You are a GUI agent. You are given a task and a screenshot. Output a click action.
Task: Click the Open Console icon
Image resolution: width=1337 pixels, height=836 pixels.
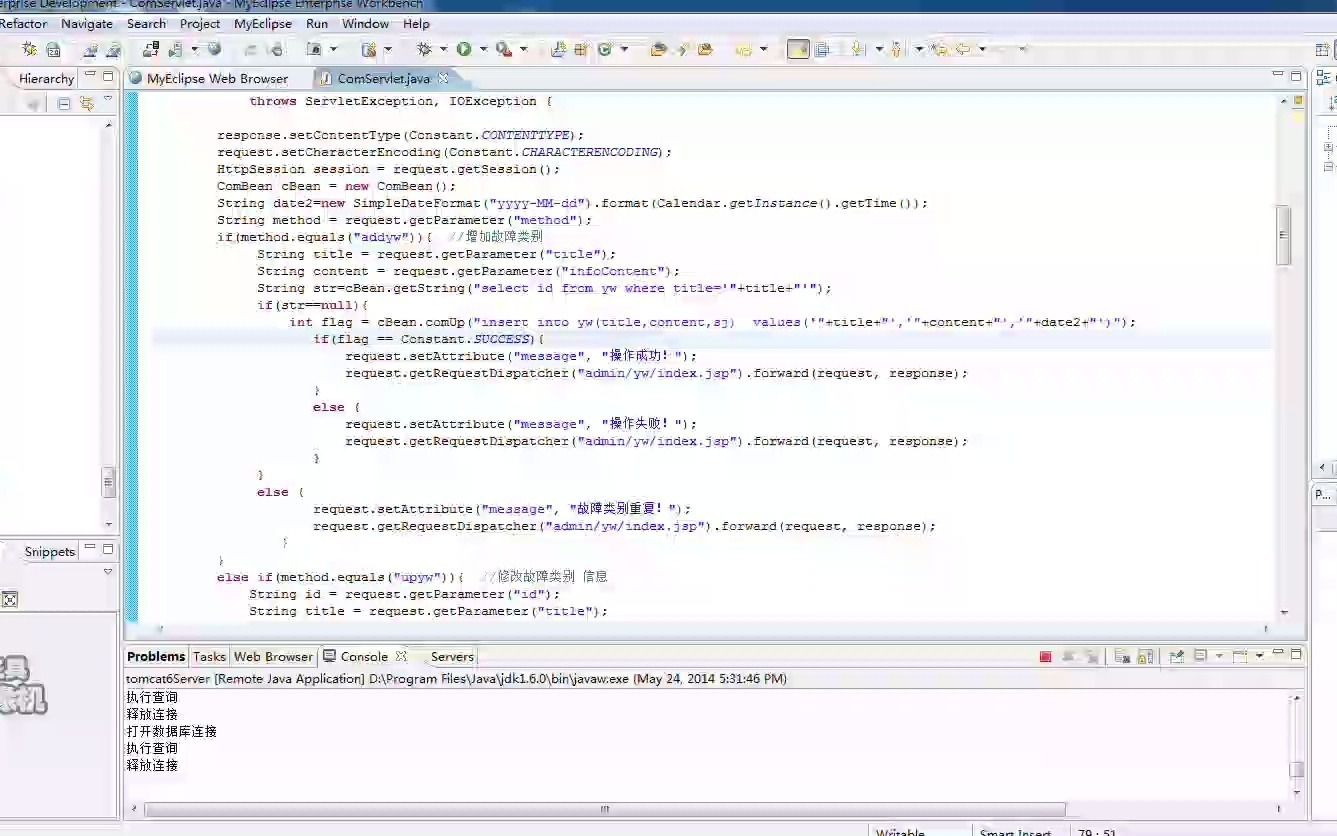[x=1239, y=657]
